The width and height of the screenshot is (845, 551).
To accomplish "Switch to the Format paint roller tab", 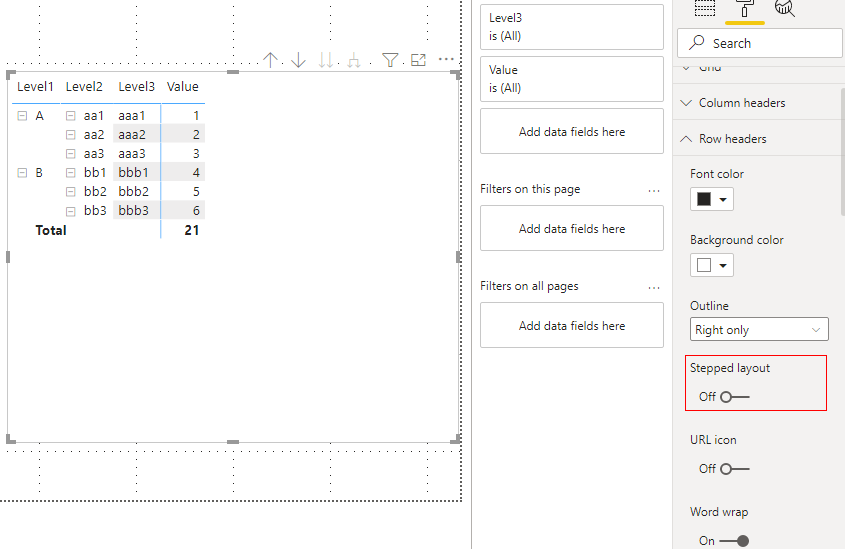I will pos(745,9).
